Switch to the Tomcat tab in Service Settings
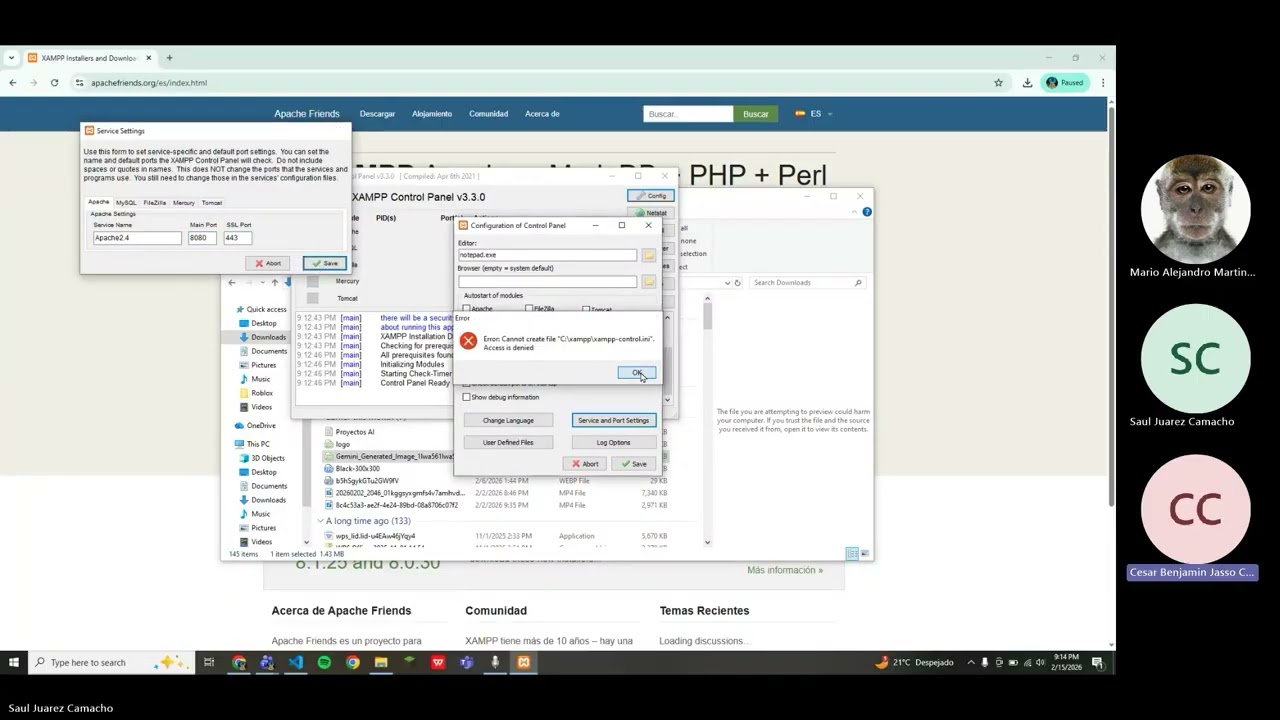The image size is (1280, 720). pyautogui.click(x=212, y=203)
